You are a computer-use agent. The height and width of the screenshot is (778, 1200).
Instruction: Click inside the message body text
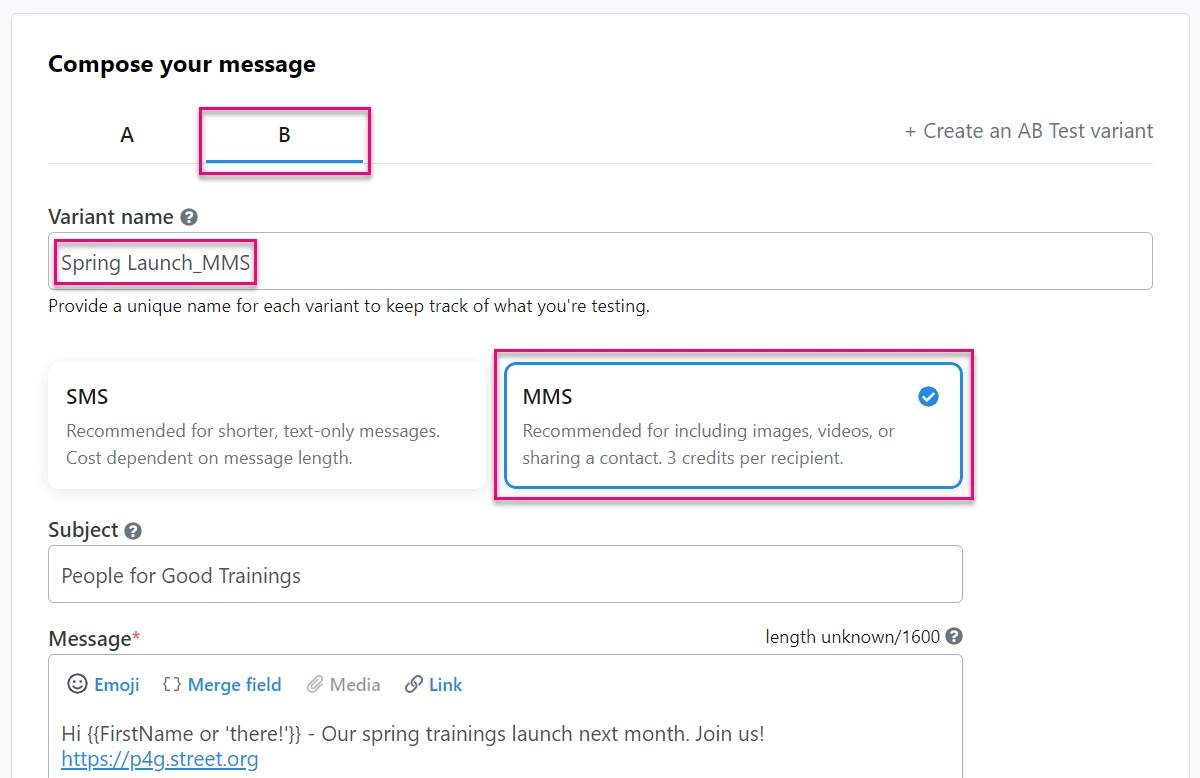click(413, 734)
